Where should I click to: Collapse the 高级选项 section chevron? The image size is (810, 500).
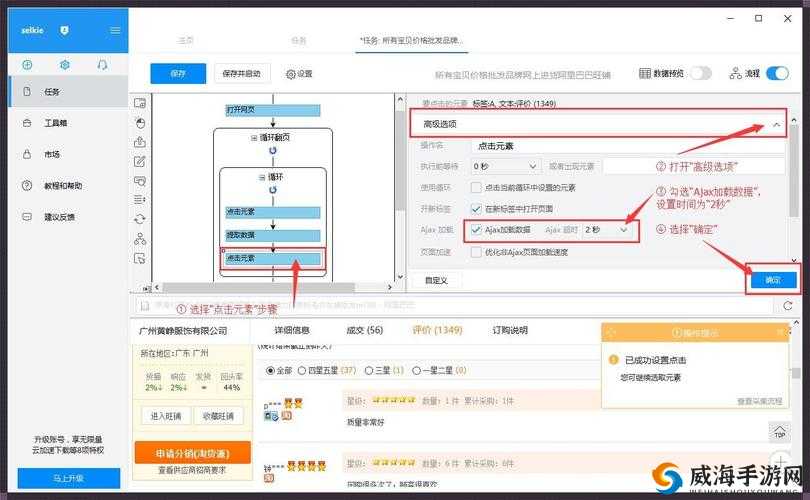click(x=776, y=124)
